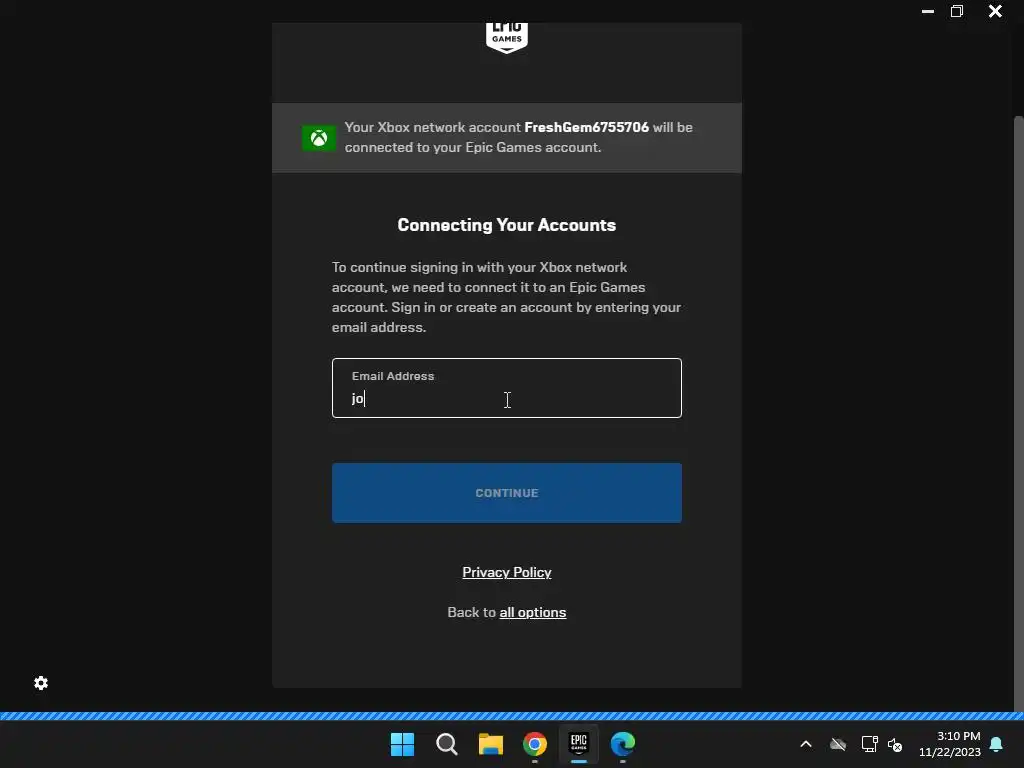Open settings gear at bottom left
This screenshot has width=1024, height=768.
[41, 683]
